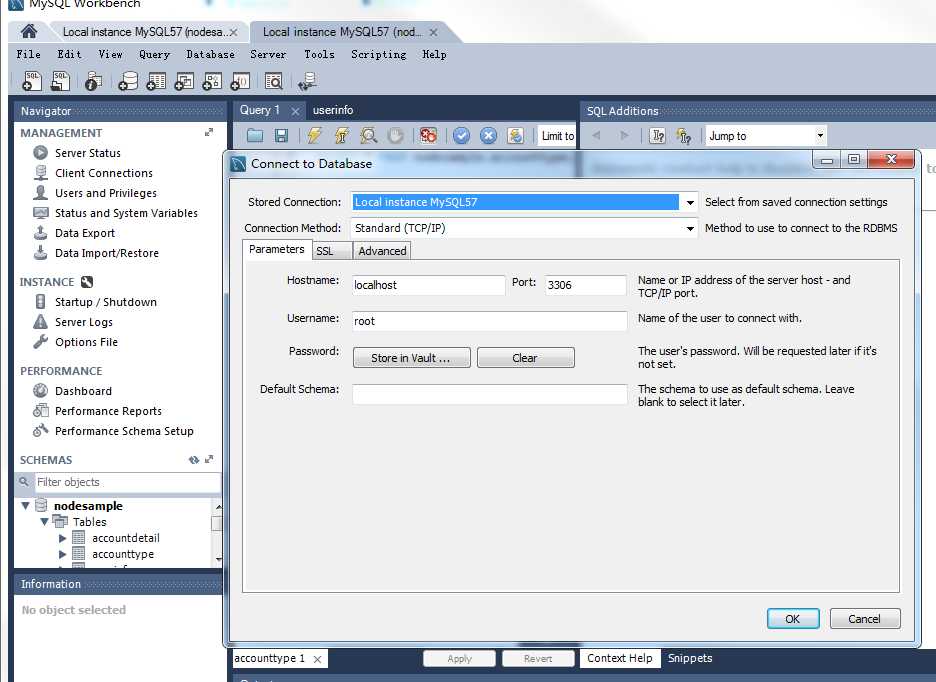936x682 pixels.
Task: Collapse the Tables tree node
Action: click(x=44, y=522)
